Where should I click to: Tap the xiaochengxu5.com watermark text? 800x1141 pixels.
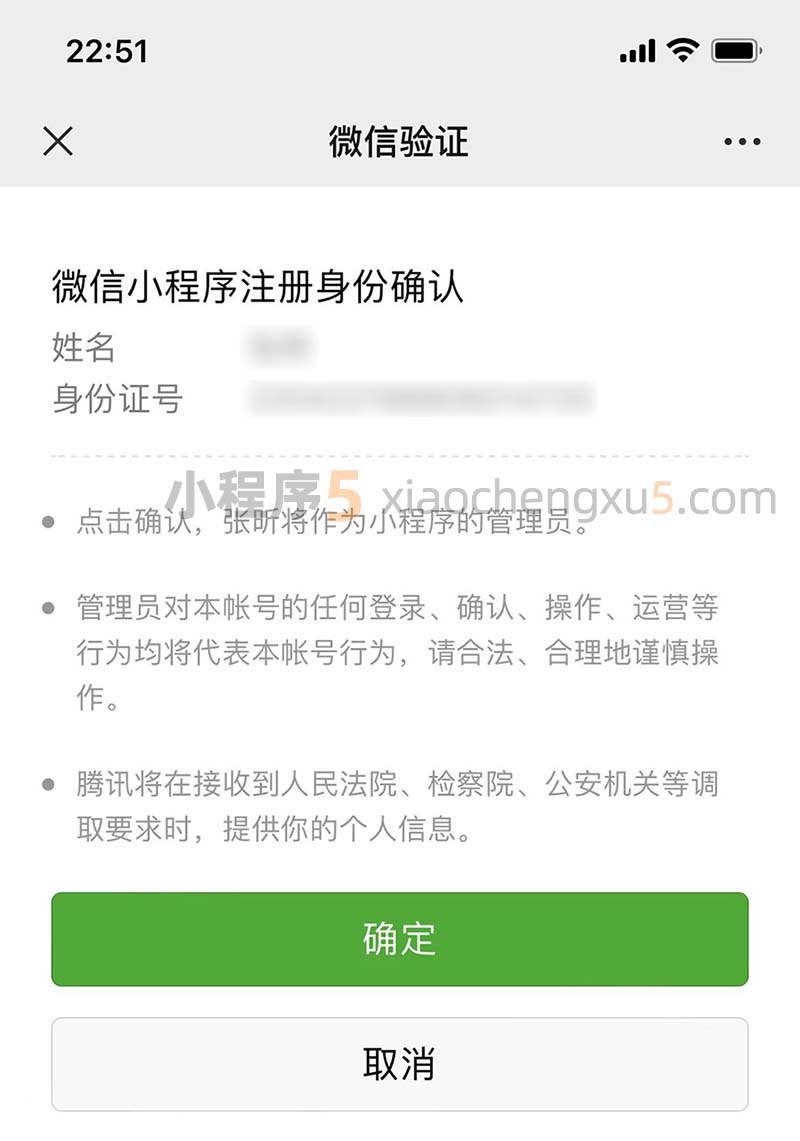(x=579, y=498)
